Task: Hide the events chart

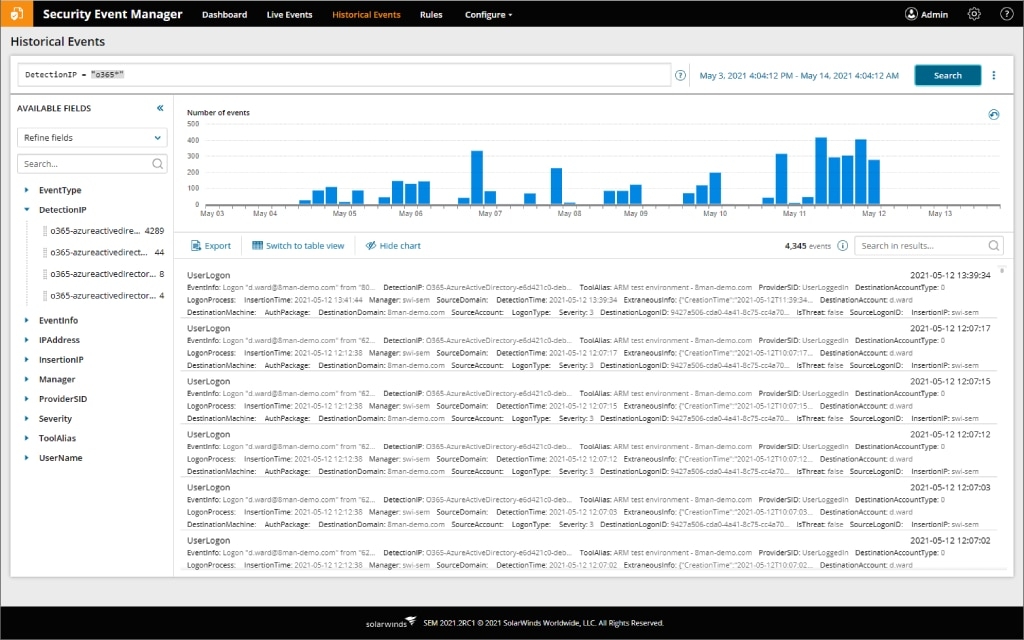Action: (393, 246)
